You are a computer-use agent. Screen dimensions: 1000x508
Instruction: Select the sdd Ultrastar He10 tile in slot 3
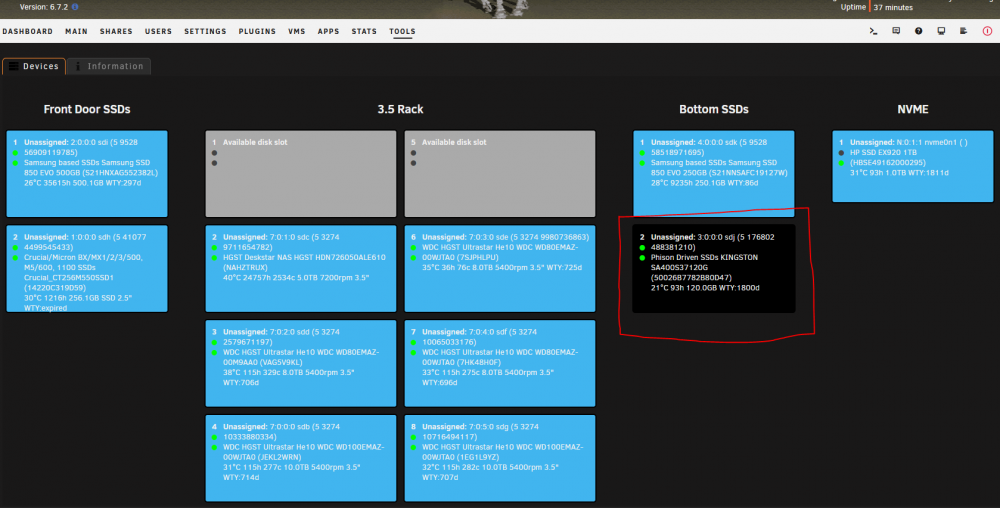[x=300, y=363]
